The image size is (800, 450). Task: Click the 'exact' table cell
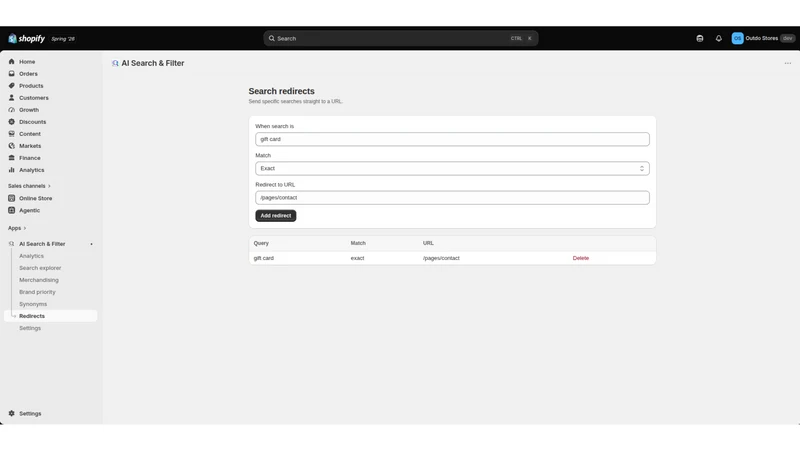[357, 258]
